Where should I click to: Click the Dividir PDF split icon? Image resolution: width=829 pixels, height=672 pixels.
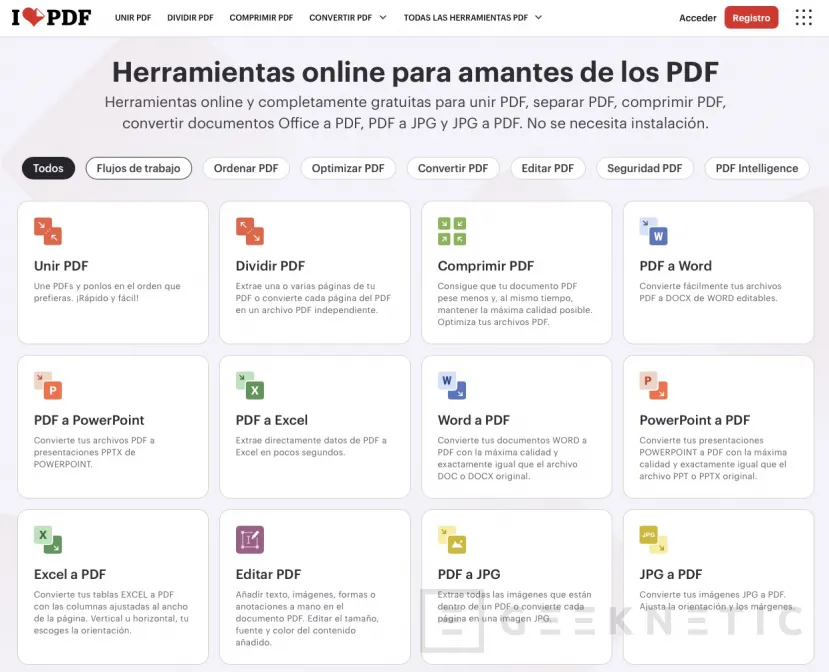pos(250,231)
